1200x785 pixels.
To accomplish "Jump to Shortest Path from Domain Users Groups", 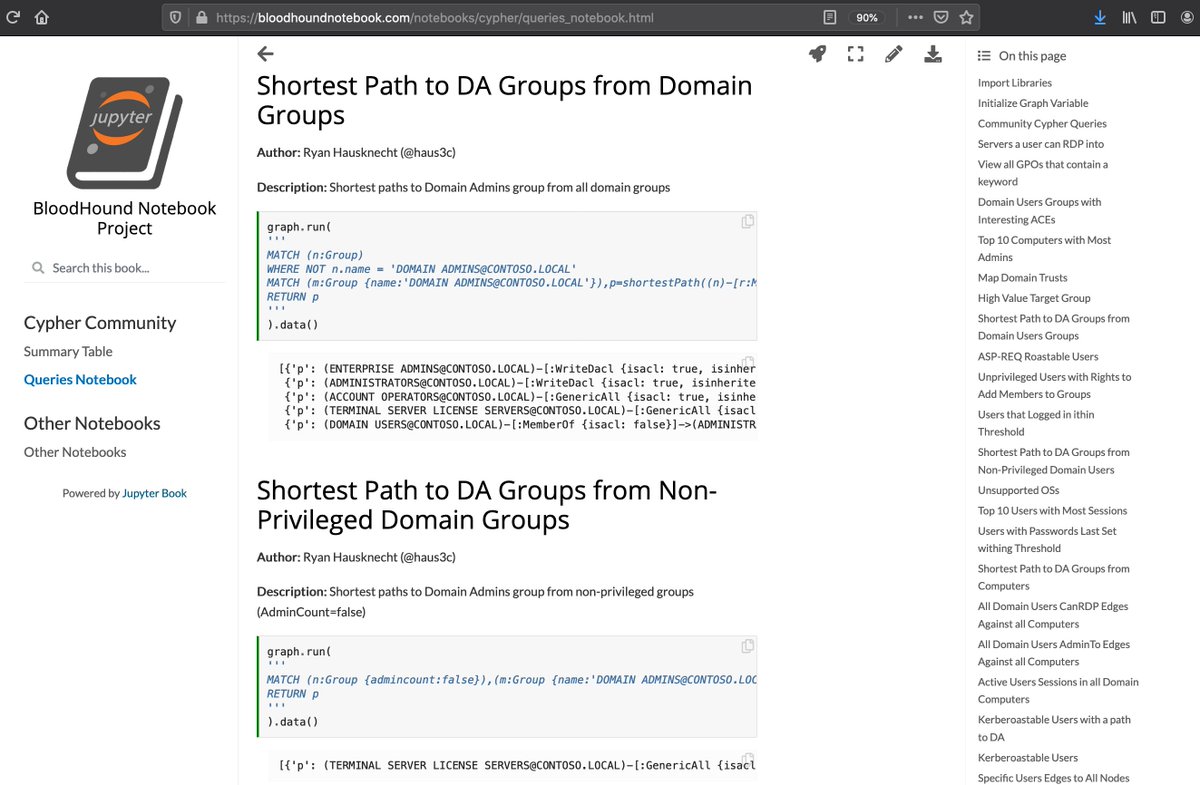I will (1054, 327).
